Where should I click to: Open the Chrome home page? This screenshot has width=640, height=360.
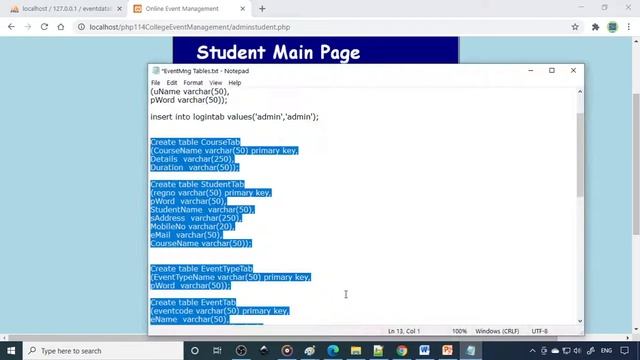click(61, 27)
